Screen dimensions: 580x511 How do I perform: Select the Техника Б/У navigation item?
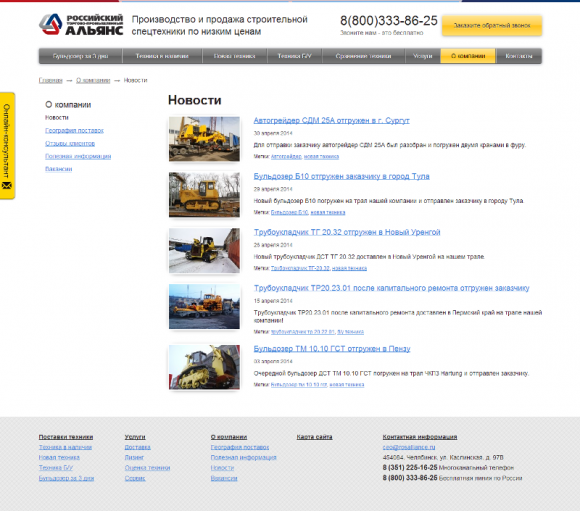click(x=294, y=56)
